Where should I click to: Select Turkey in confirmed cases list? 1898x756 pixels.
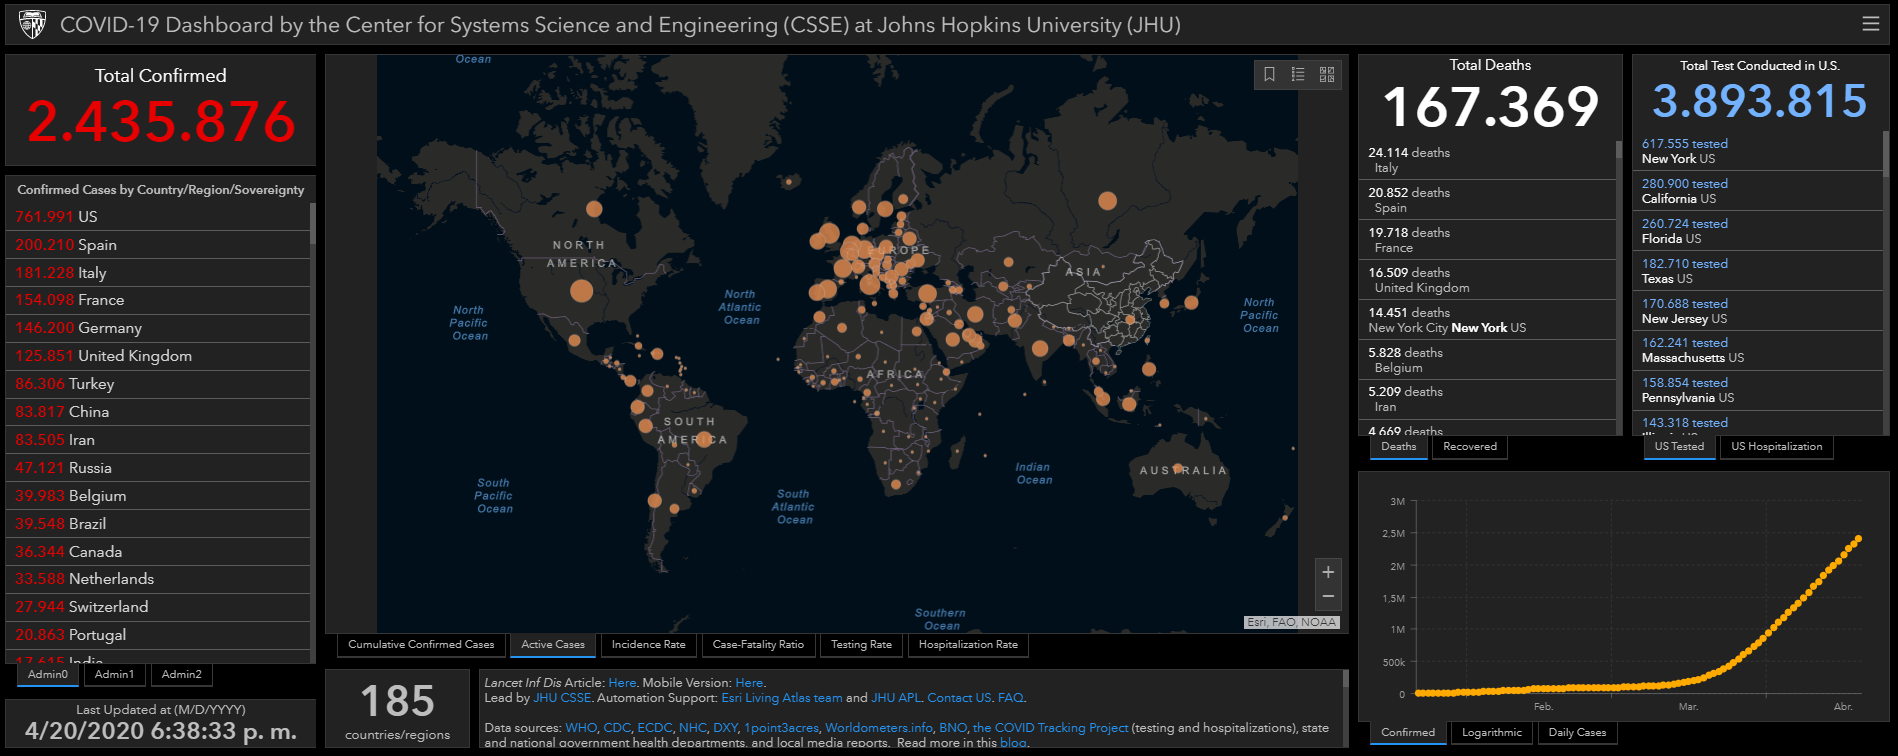160,384
